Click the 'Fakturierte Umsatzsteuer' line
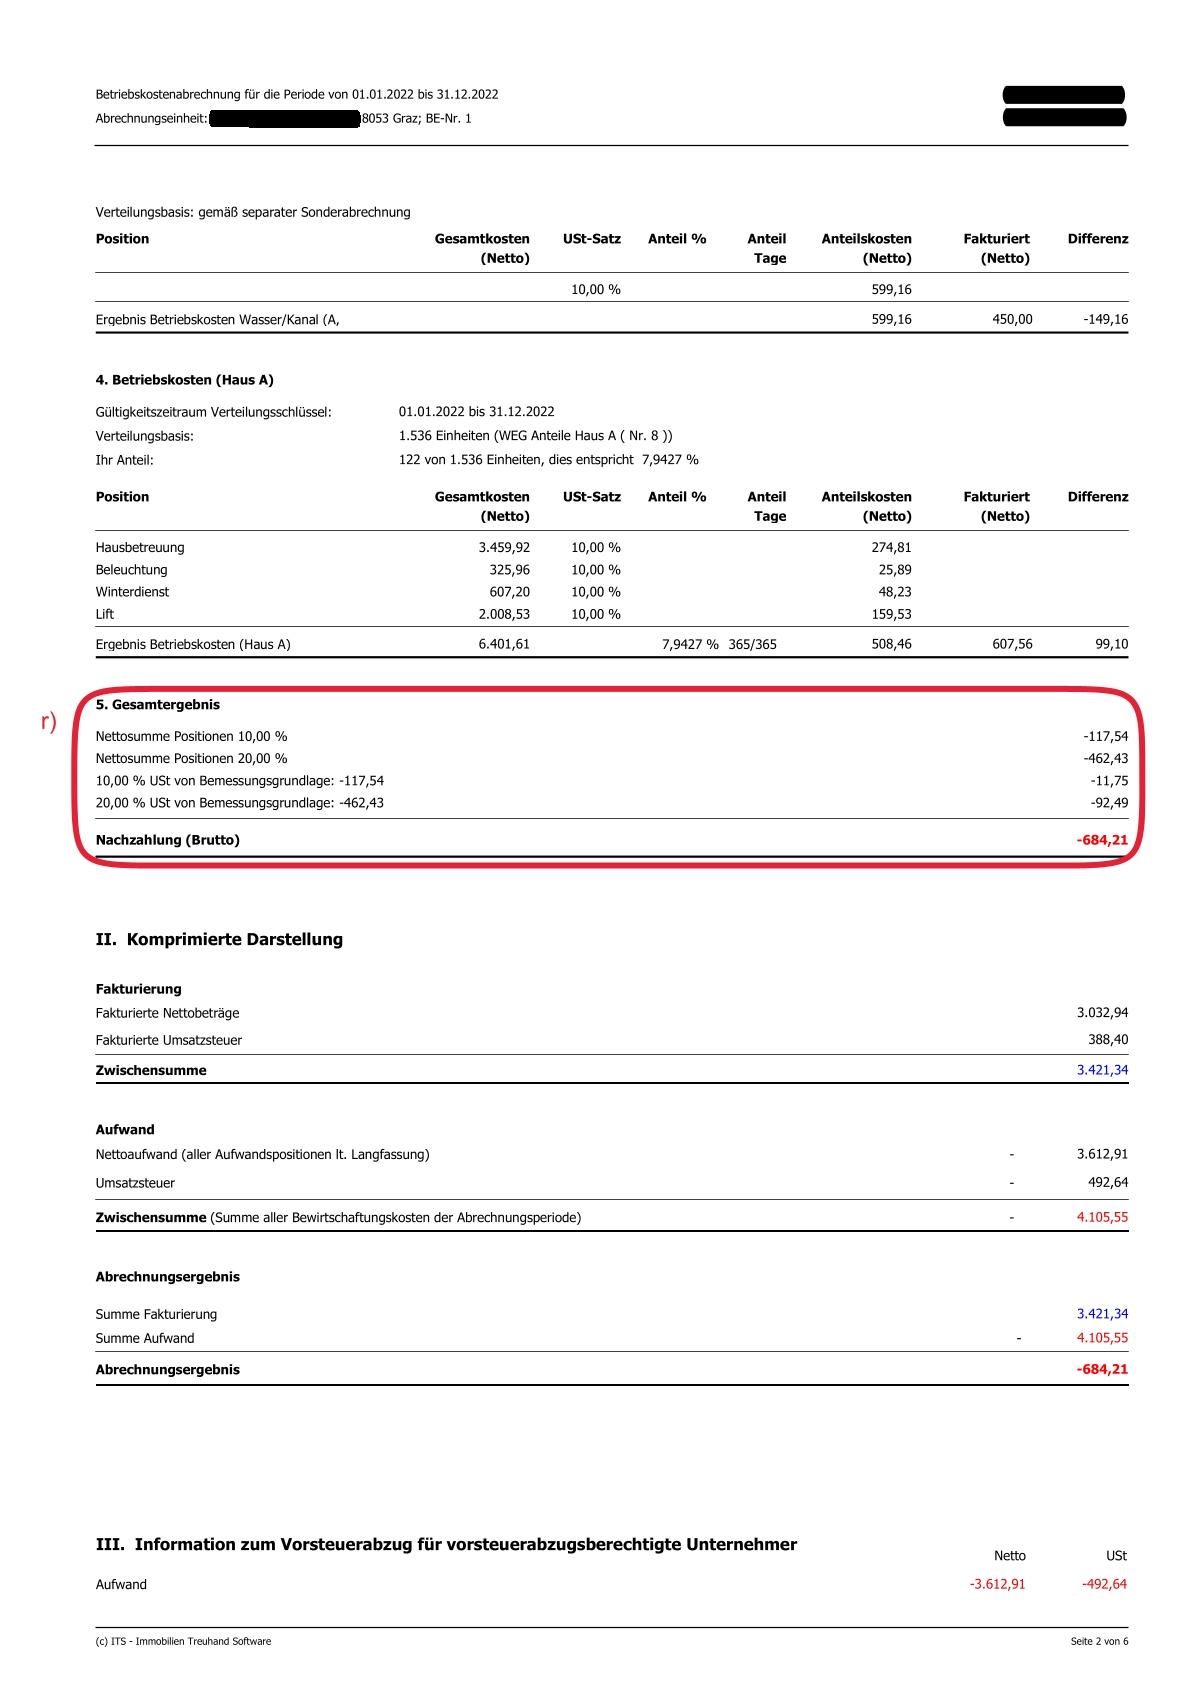This screenshot has width=1190, height=1683. coord(168,1040)
